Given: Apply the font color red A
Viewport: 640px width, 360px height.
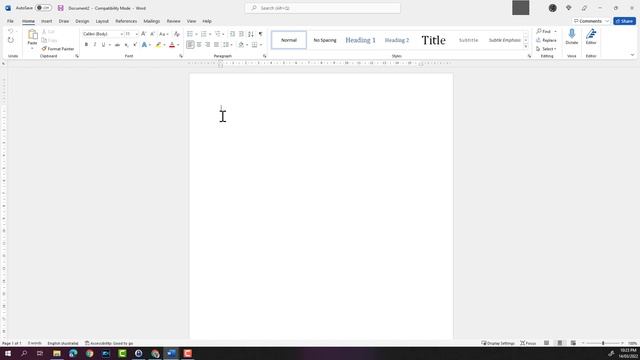Looking at the screenshot, I should [x=172, y=44].
